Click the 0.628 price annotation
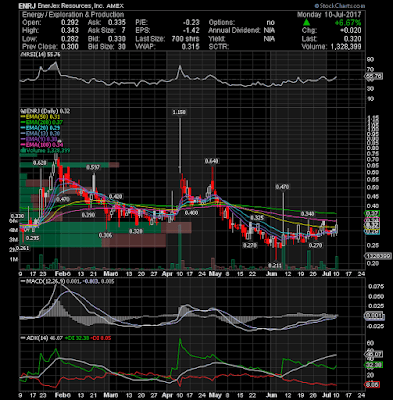The height and width of the screenshot is (400, 393). 40,163
